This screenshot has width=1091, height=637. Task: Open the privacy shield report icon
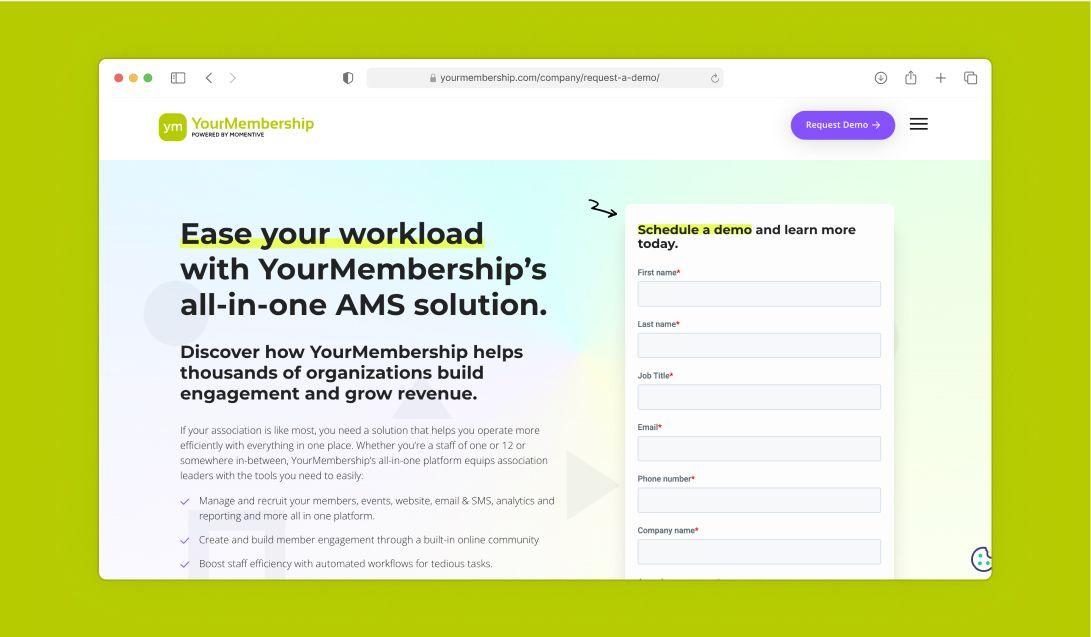348,78
